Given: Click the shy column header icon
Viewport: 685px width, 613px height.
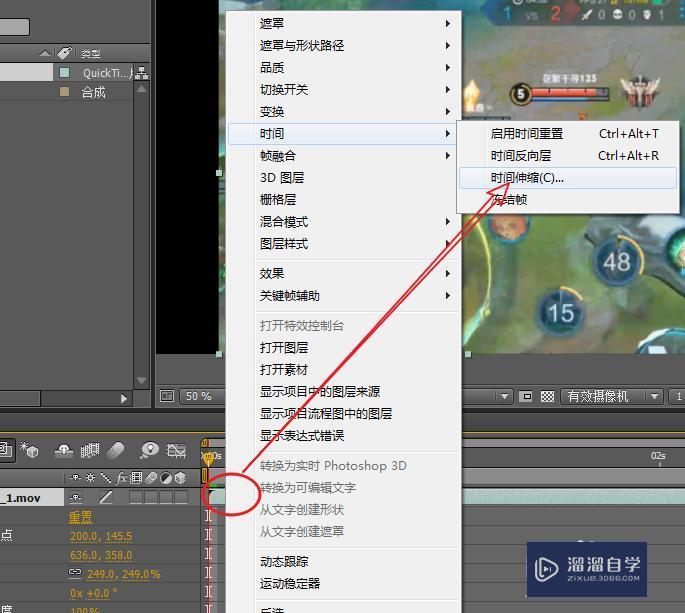Looking at the screenshot, I should click(x=76, y=478).
